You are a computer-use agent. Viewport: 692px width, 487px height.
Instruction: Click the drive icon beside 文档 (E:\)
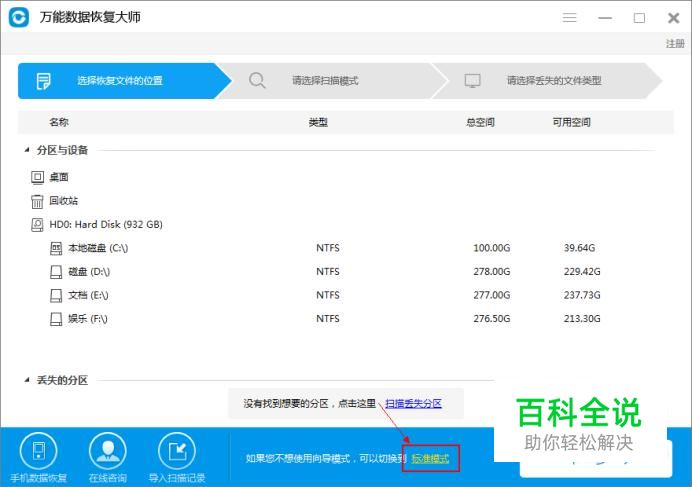click(x=56, y=295)
